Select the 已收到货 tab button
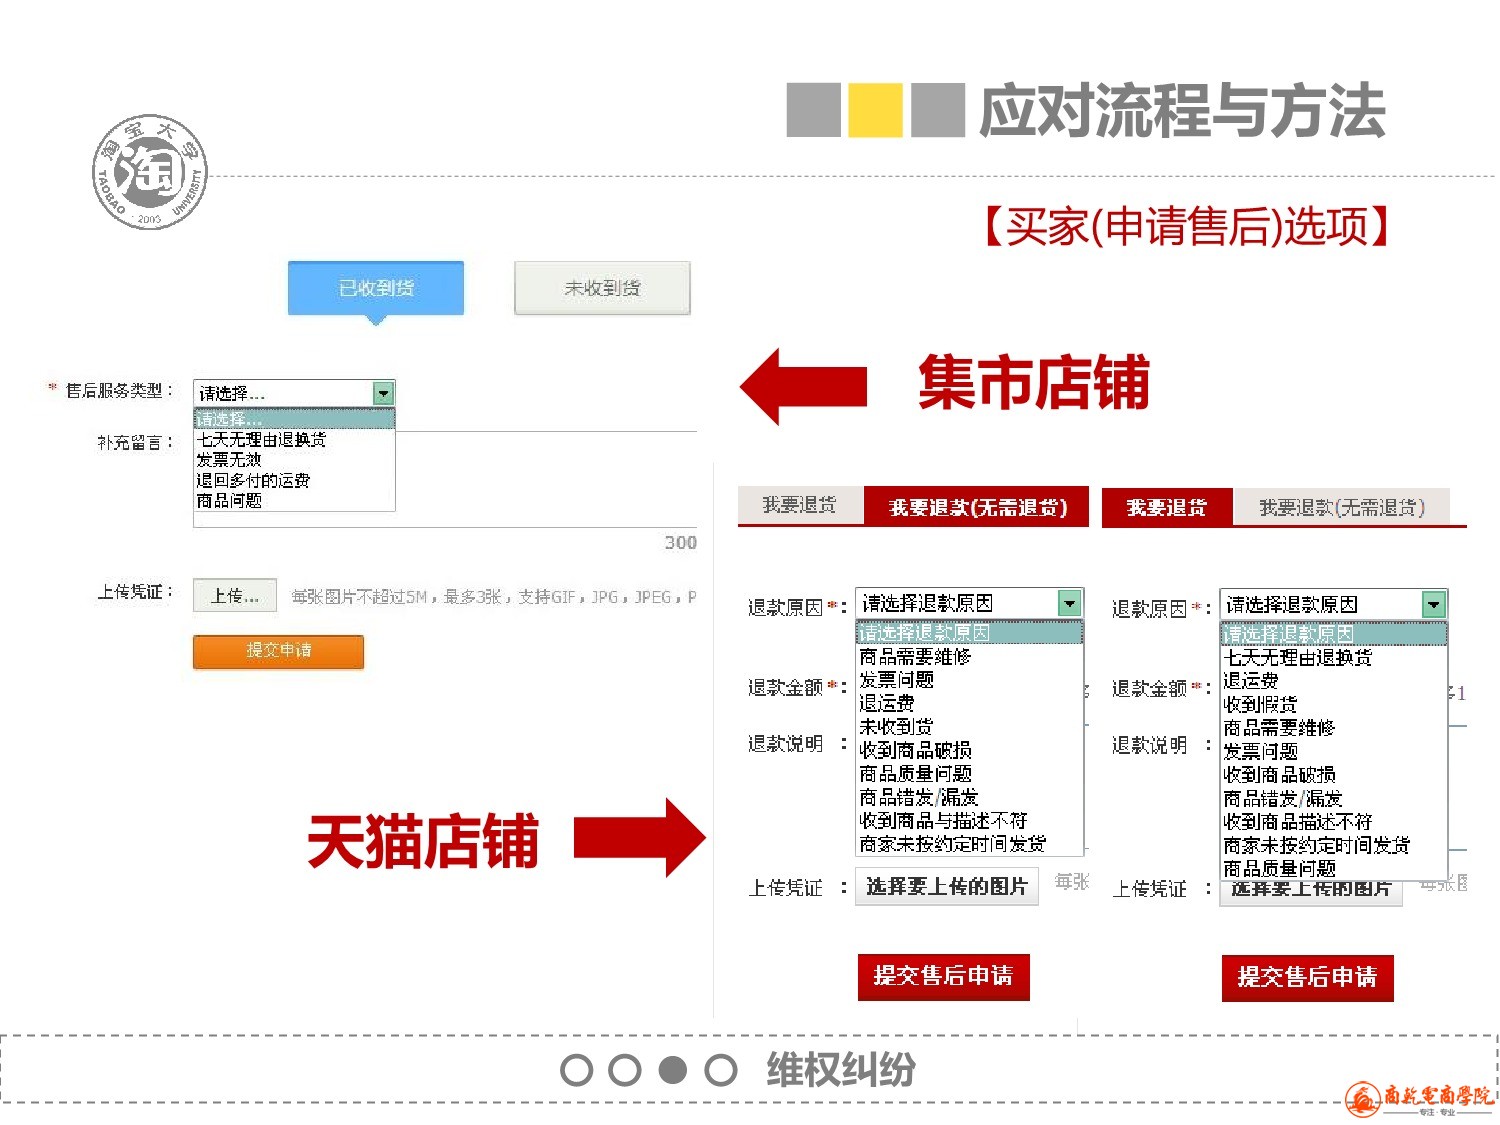 [376, 288]
